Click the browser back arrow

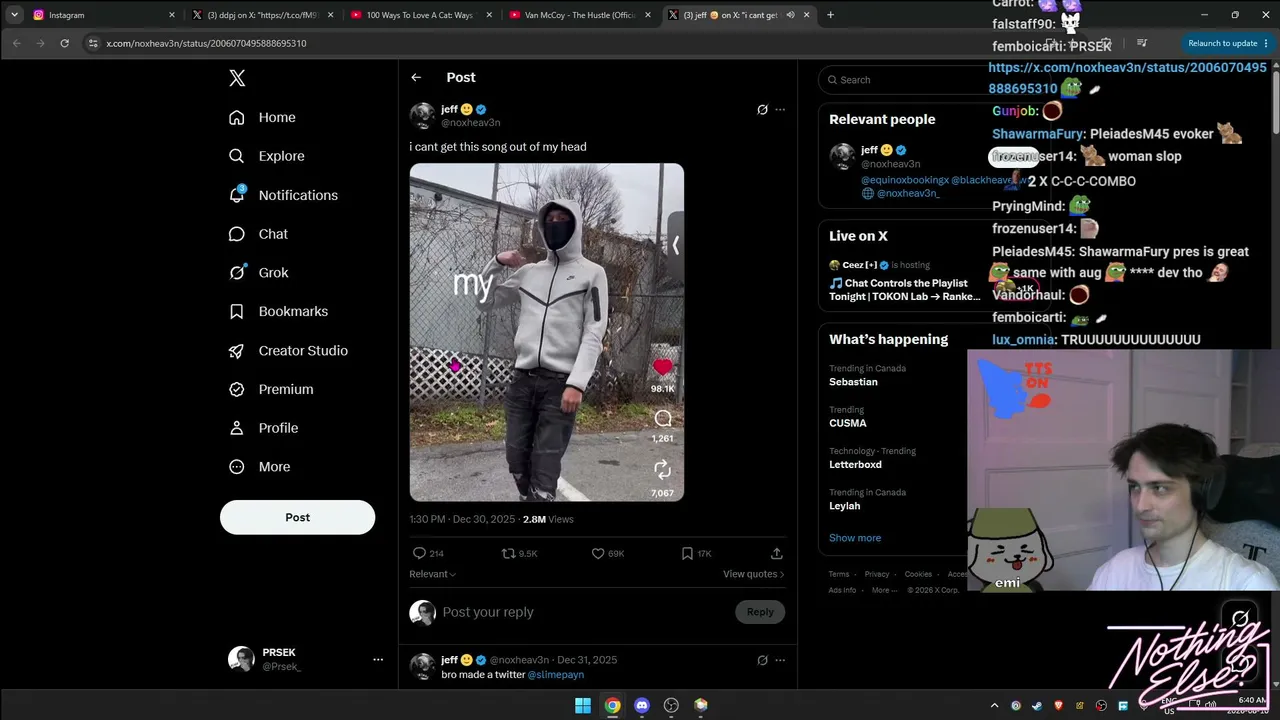point(17,43)
